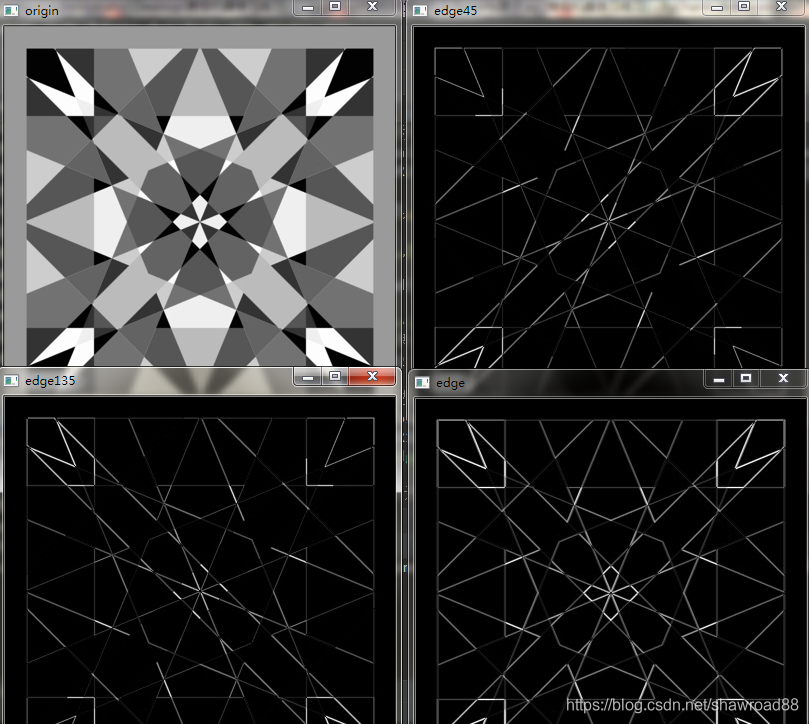Close the edge45 window
Screen dimensions: 809x724
pyautogui.click(x=781, y=7)
